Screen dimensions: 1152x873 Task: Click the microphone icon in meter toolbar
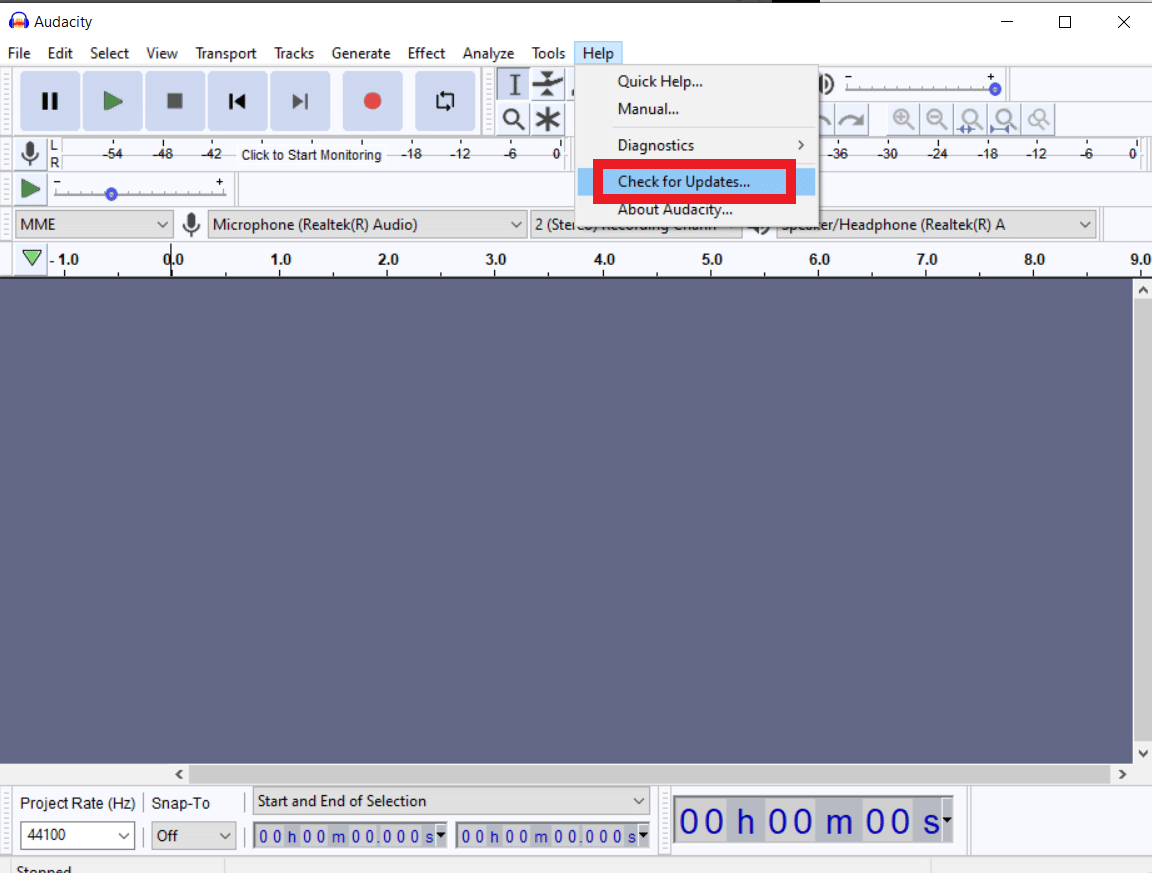[x=29, y=152]
